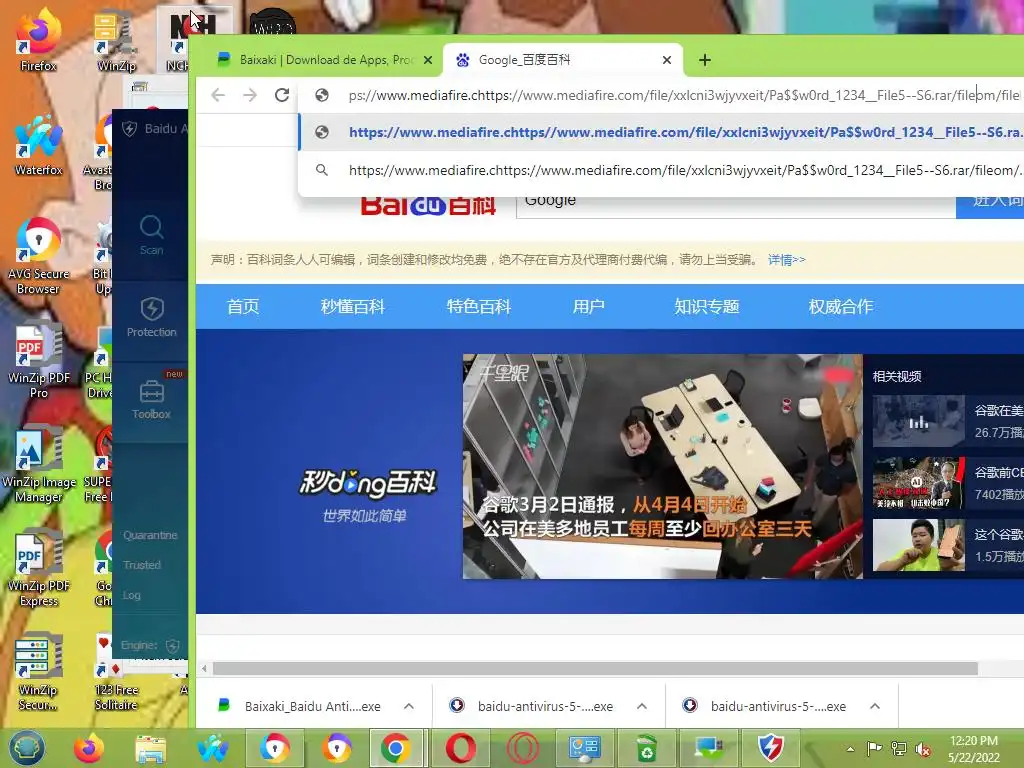Viewport: 1024px width, 768px height.
Task: Expand options for Baixaki_Baidu Anti....exe download
Action: pos(409,706)
